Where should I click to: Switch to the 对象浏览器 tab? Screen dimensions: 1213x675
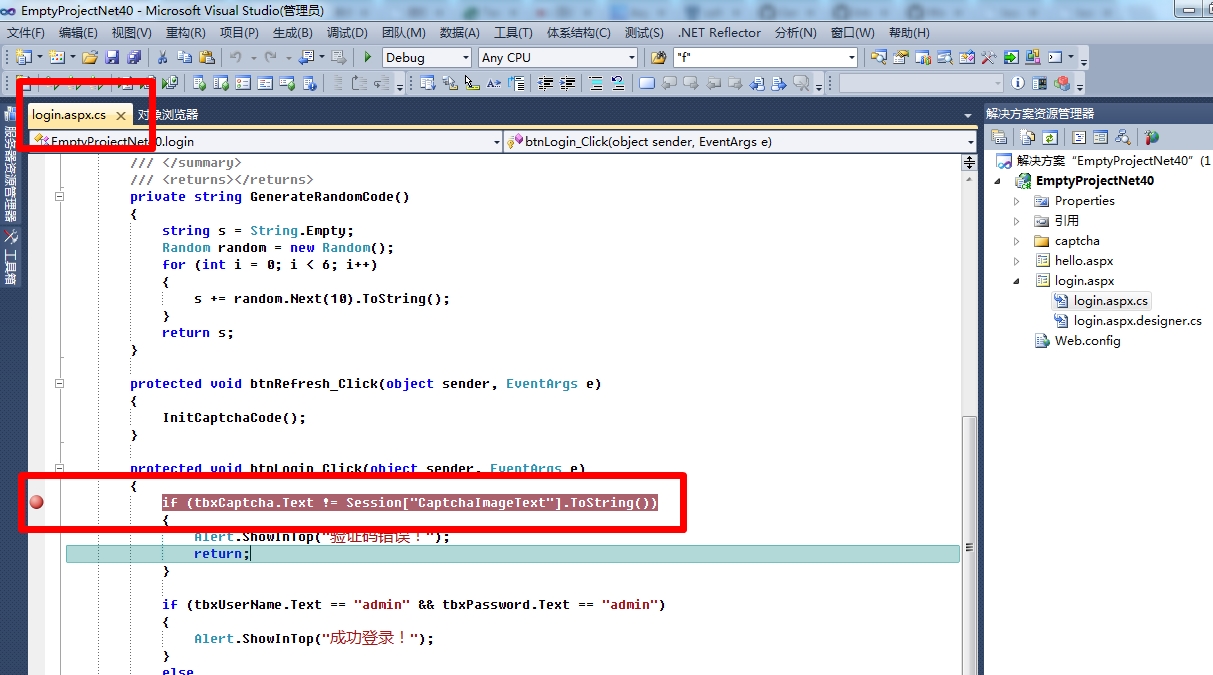click(x=168, y=115)
